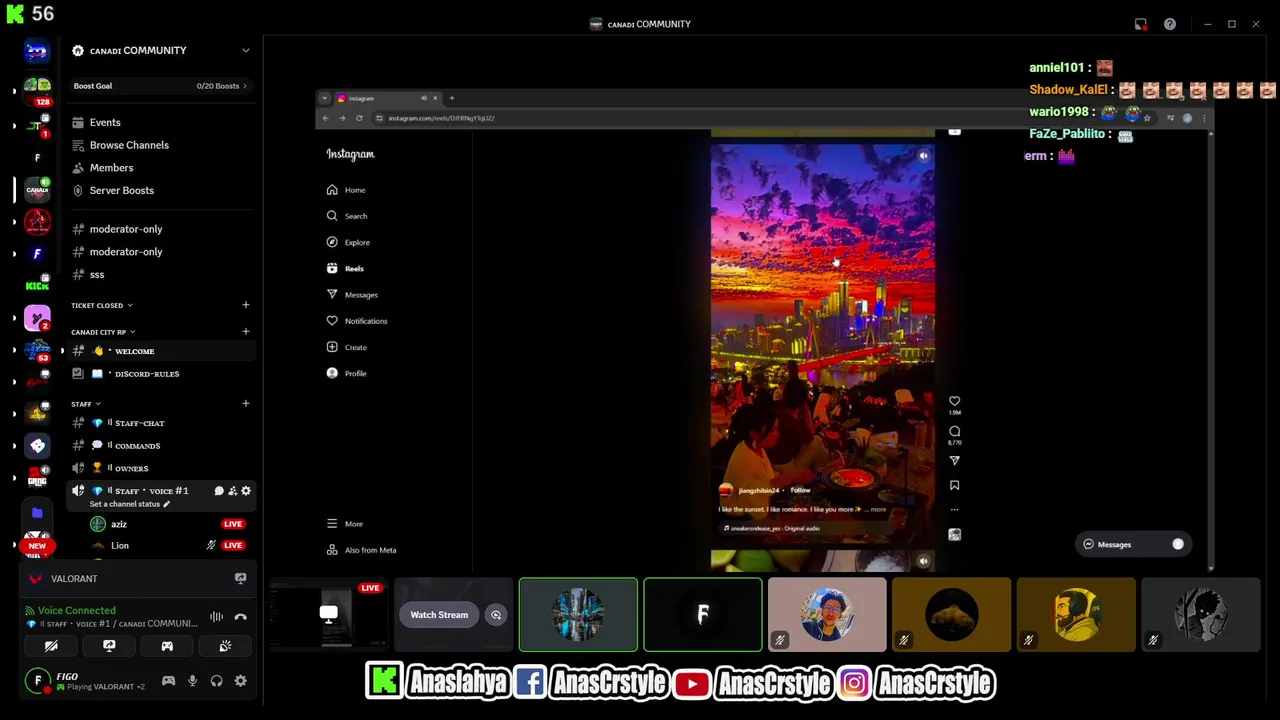Toggle reel audio mute speaker icon

point(923,155)
